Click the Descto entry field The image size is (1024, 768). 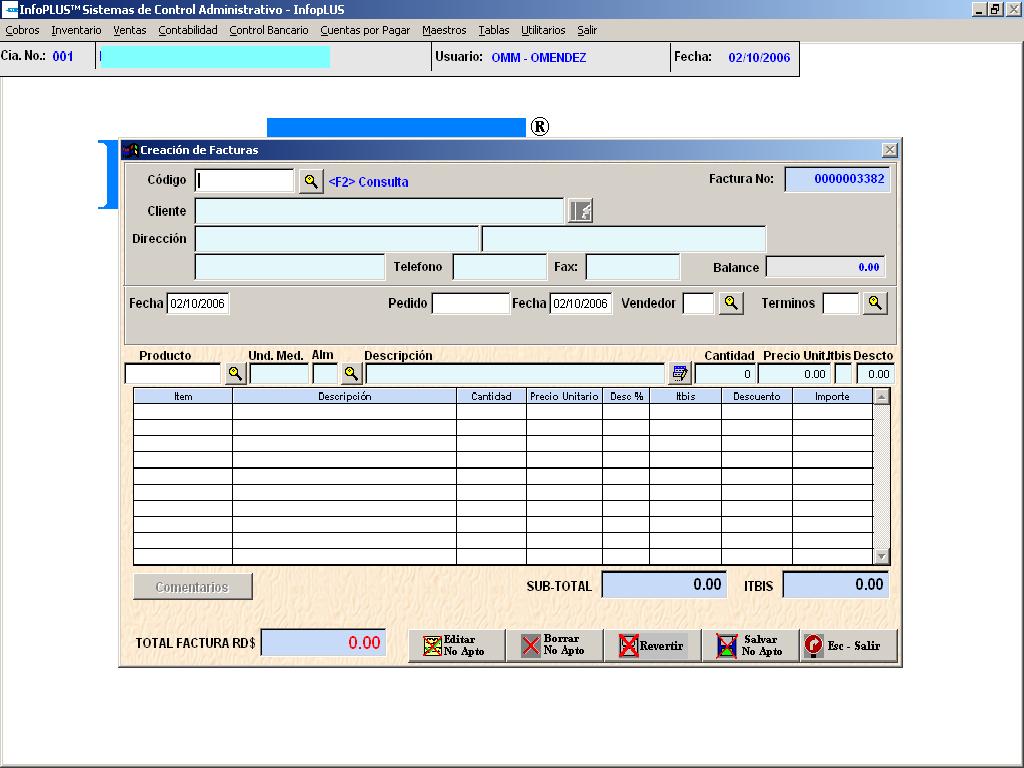pos(875,374)
